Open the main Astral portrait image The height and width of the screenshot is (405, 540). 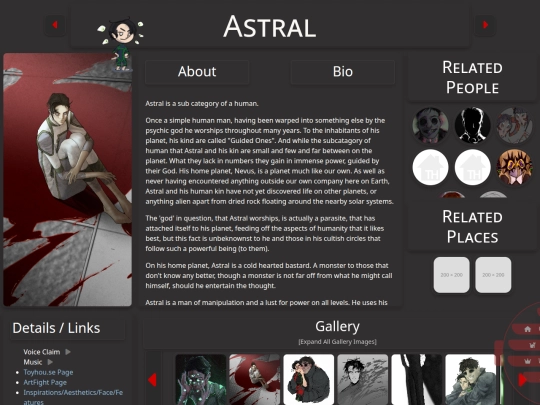pos(68,179)
